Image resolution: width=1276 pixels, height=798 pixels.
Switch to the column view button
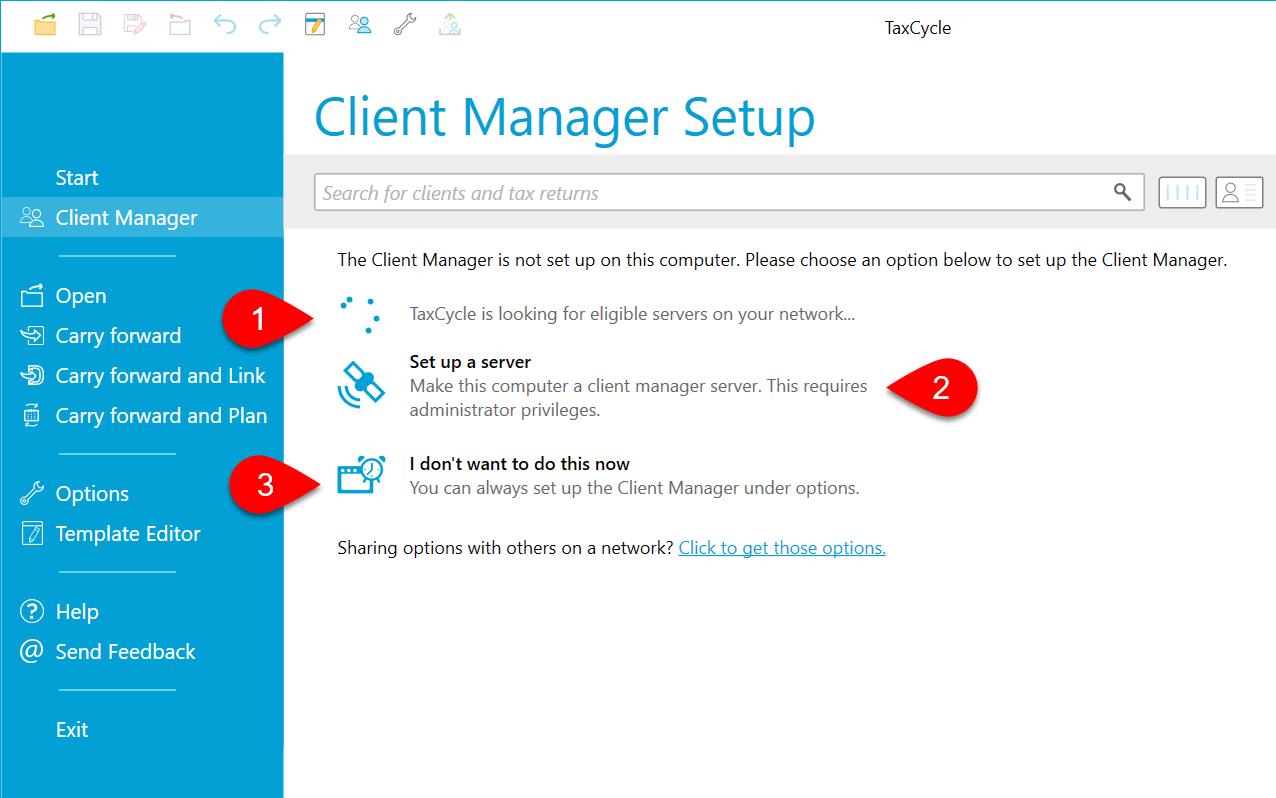(x=1182, y=193)
